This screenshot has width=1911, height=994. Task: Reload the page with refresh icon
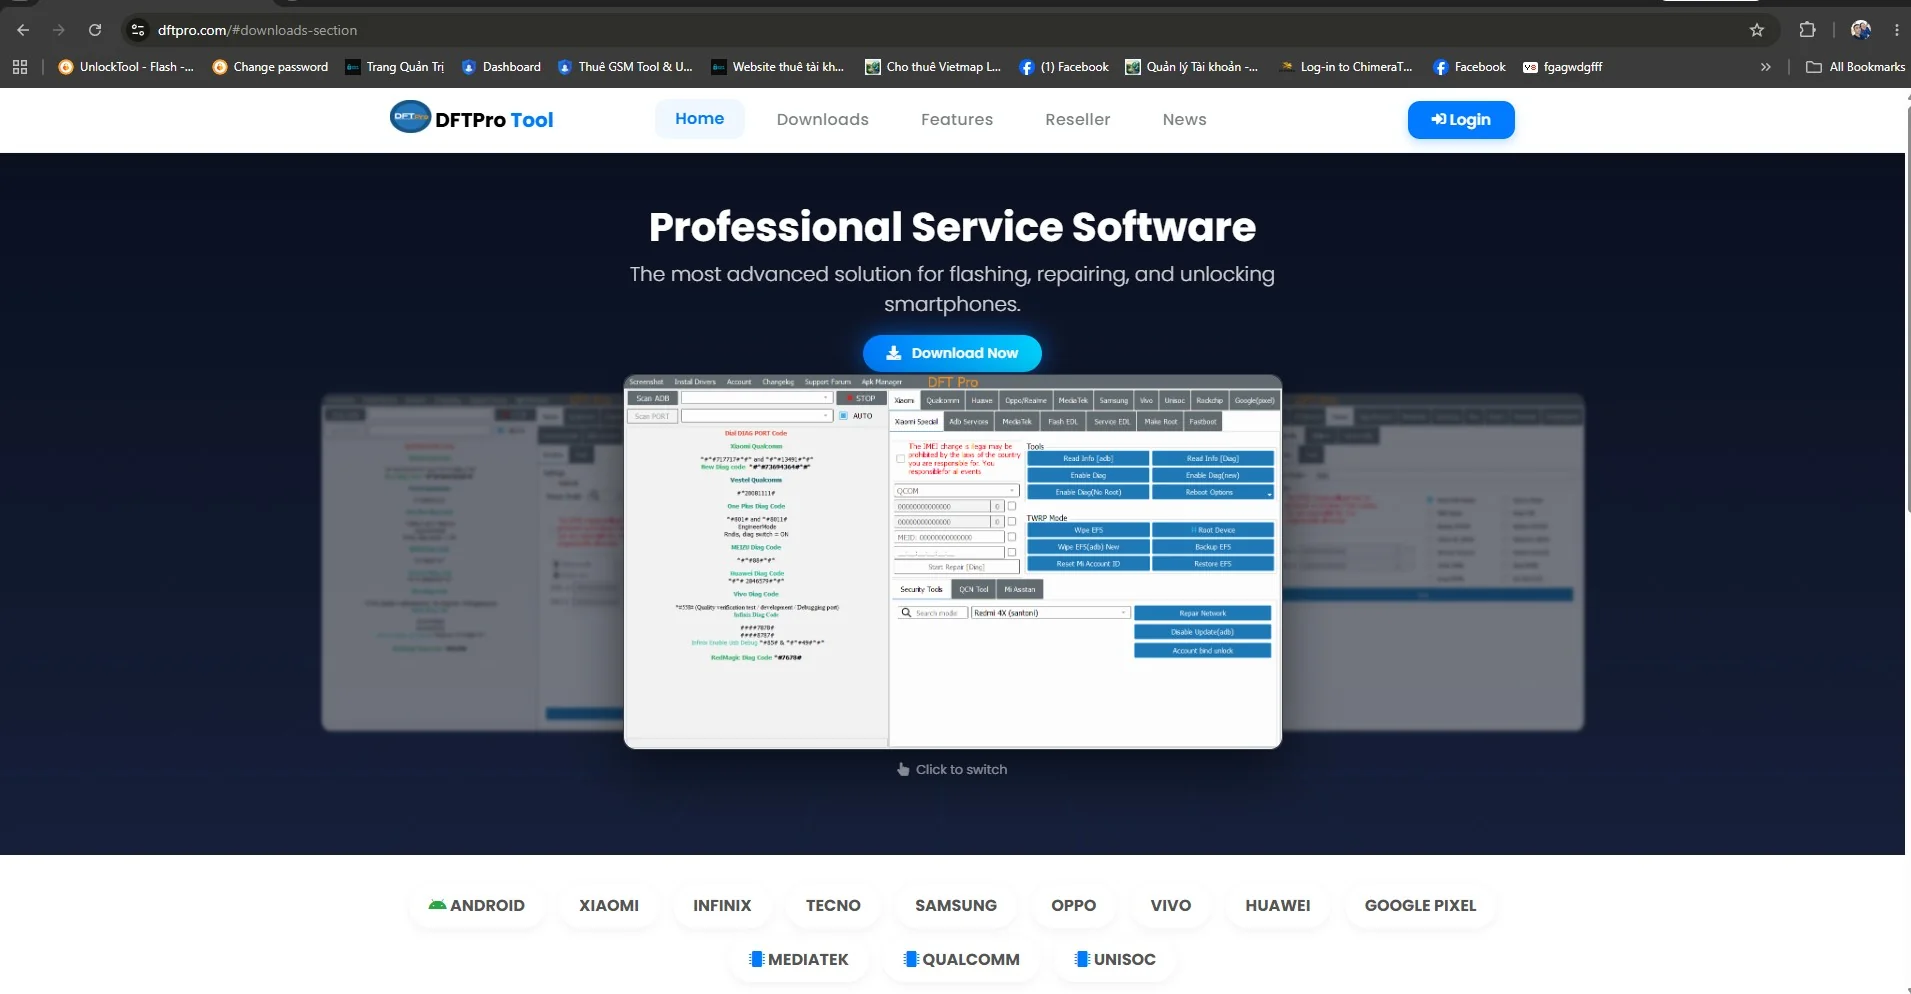tap(95, 30)
